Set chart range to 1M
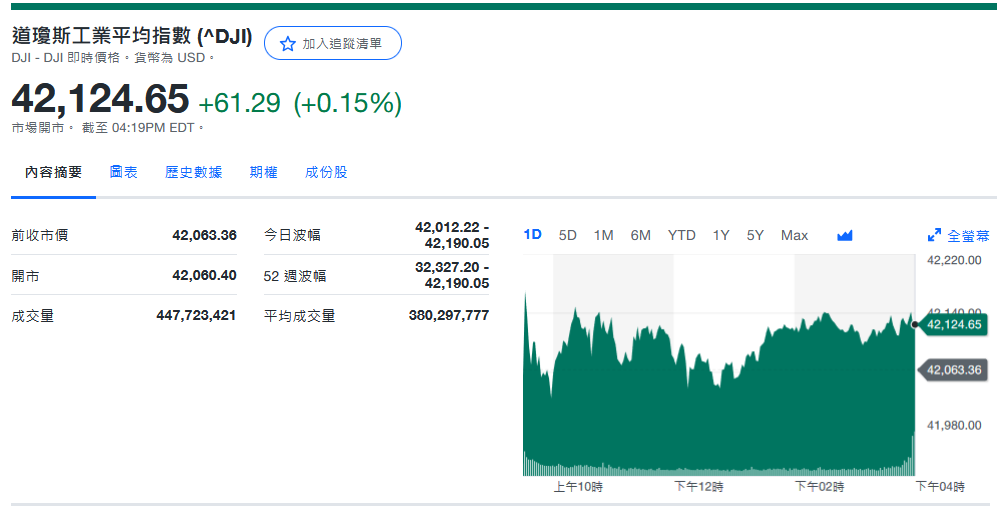The height and width of the screenshot is (513, 997). [603, 235]
